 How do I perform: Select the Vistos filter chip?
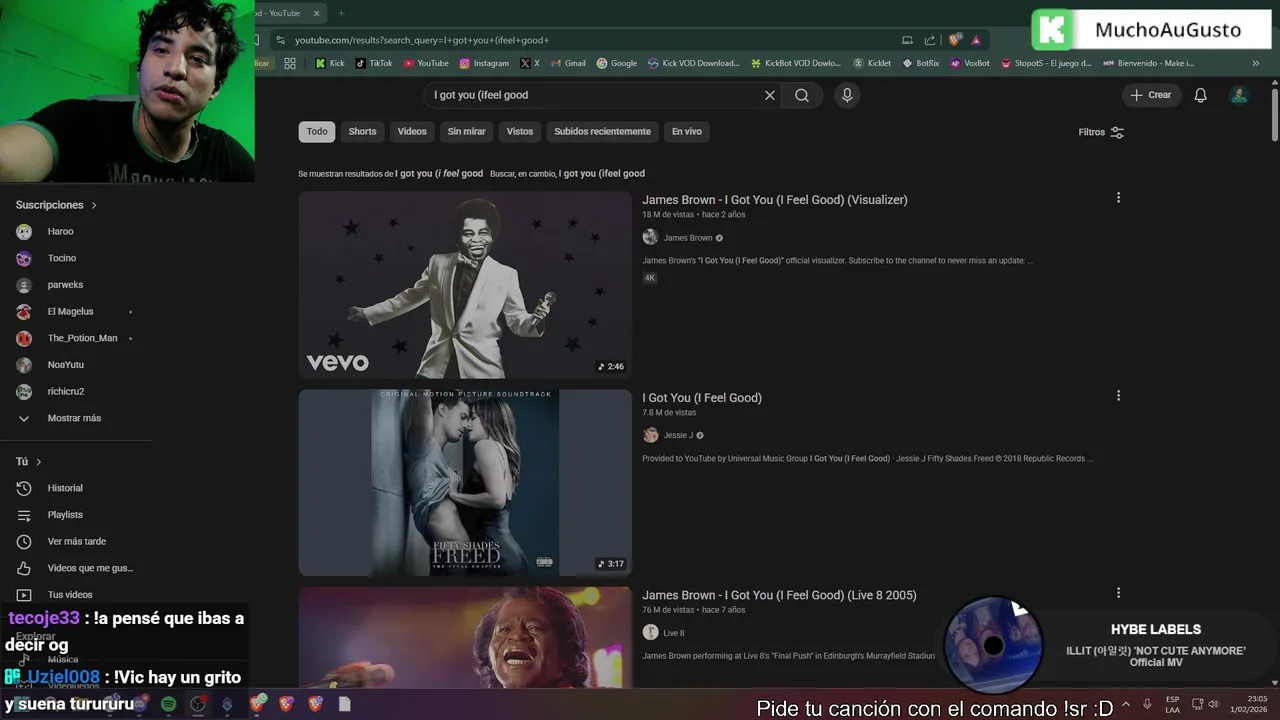pyautogui.click(x=520, y=132)
